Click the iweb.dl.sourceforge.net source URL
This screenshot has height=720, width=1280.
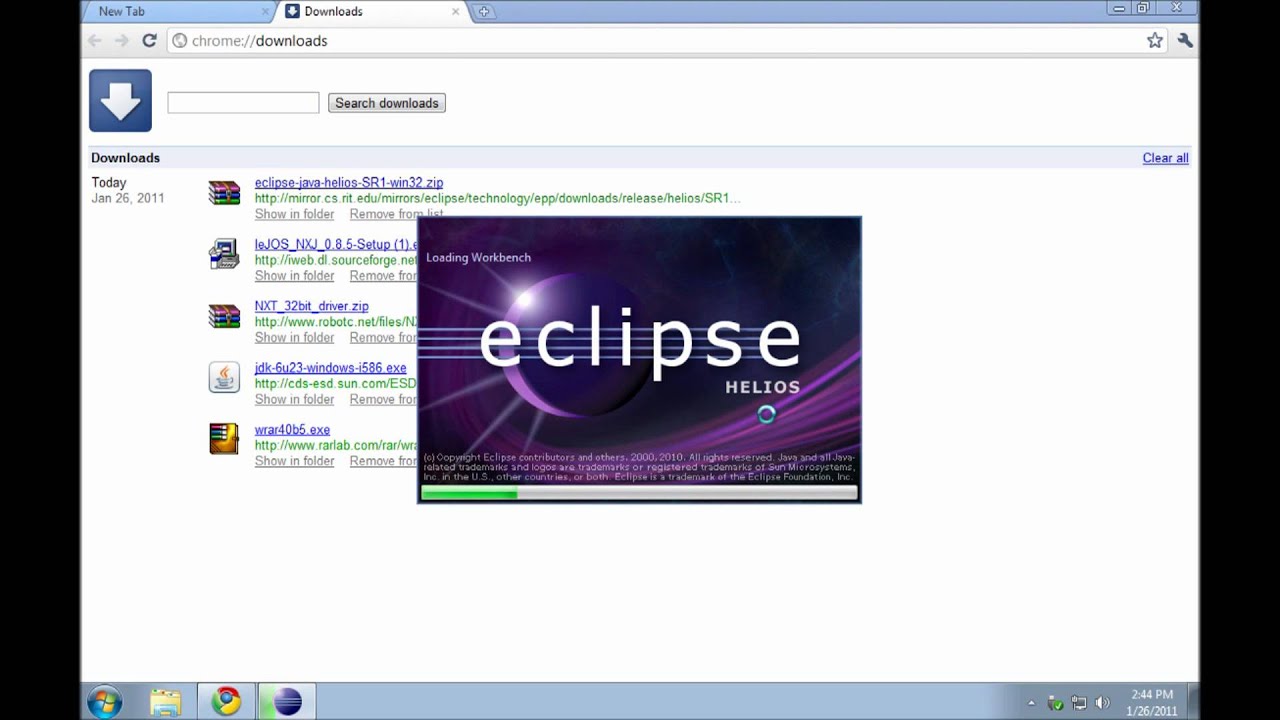coord(336,260)
